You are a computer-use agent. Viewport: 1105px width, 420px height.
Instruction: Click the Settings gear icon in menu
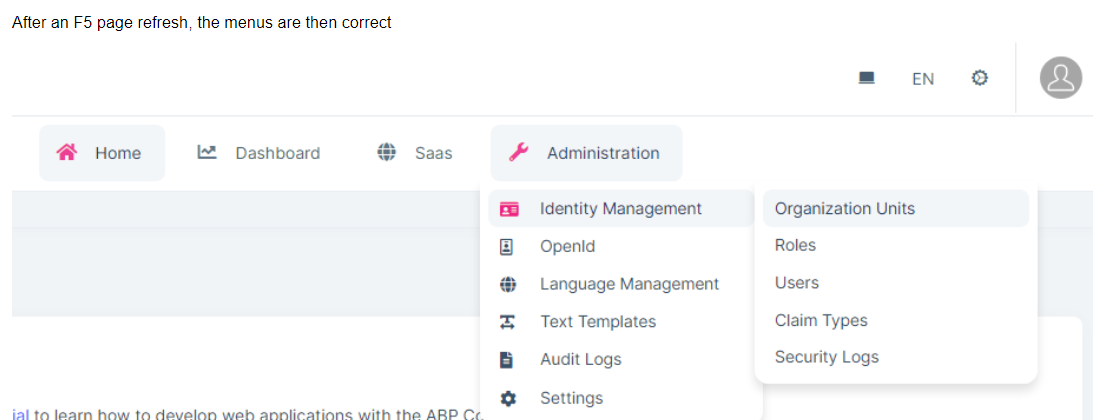508,398
